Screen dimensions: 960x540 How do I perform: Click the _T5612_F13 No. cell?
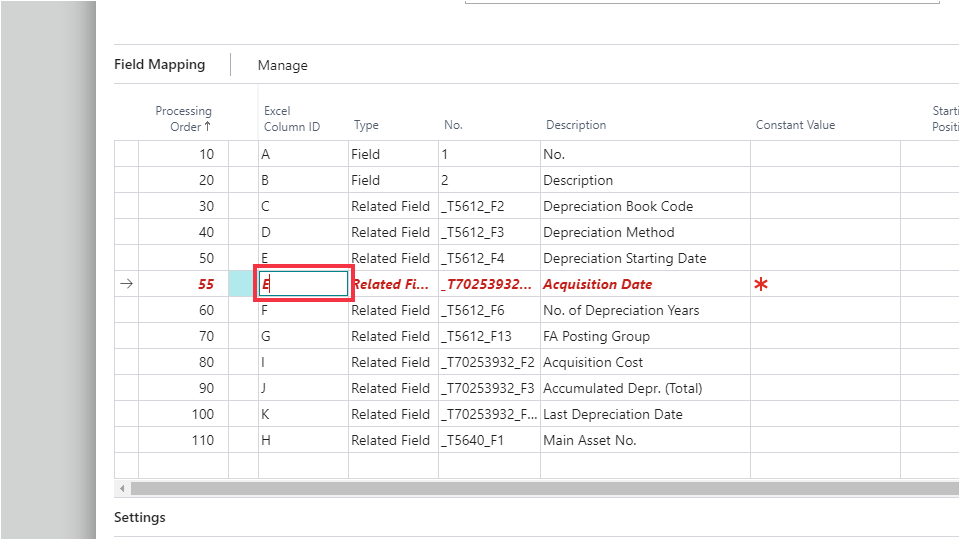click(478, 336)
